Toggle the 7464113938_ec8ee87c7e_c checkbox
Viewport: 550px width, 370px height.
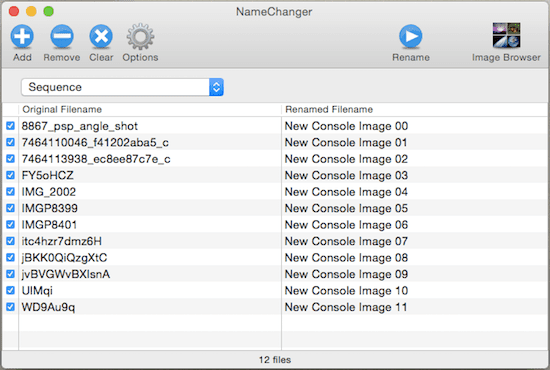[11, 159]
